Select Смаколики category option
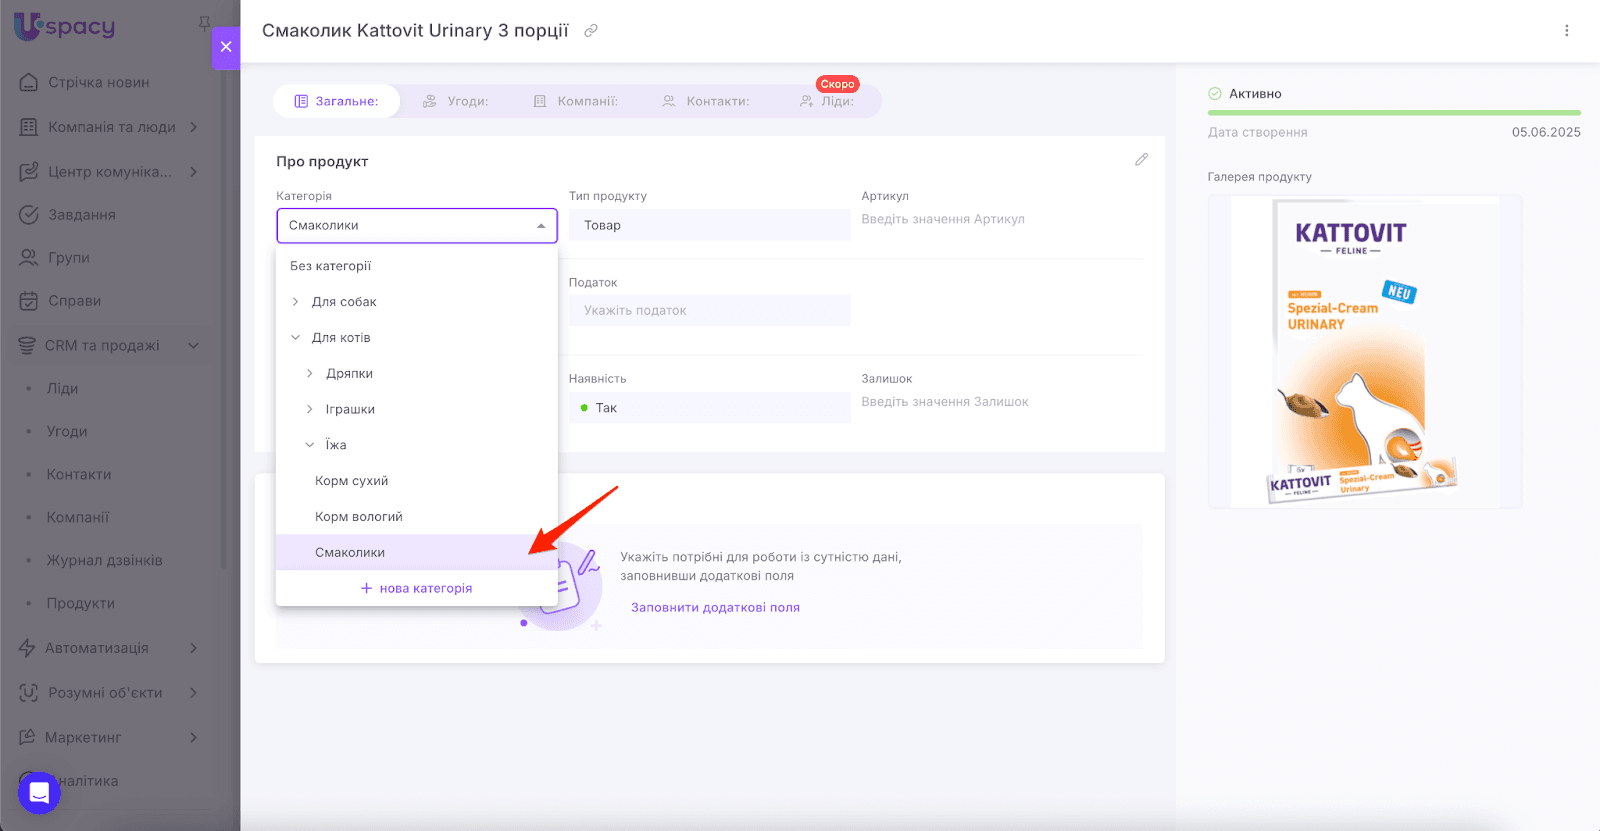 pyautogui.click(x=417, y=553)
